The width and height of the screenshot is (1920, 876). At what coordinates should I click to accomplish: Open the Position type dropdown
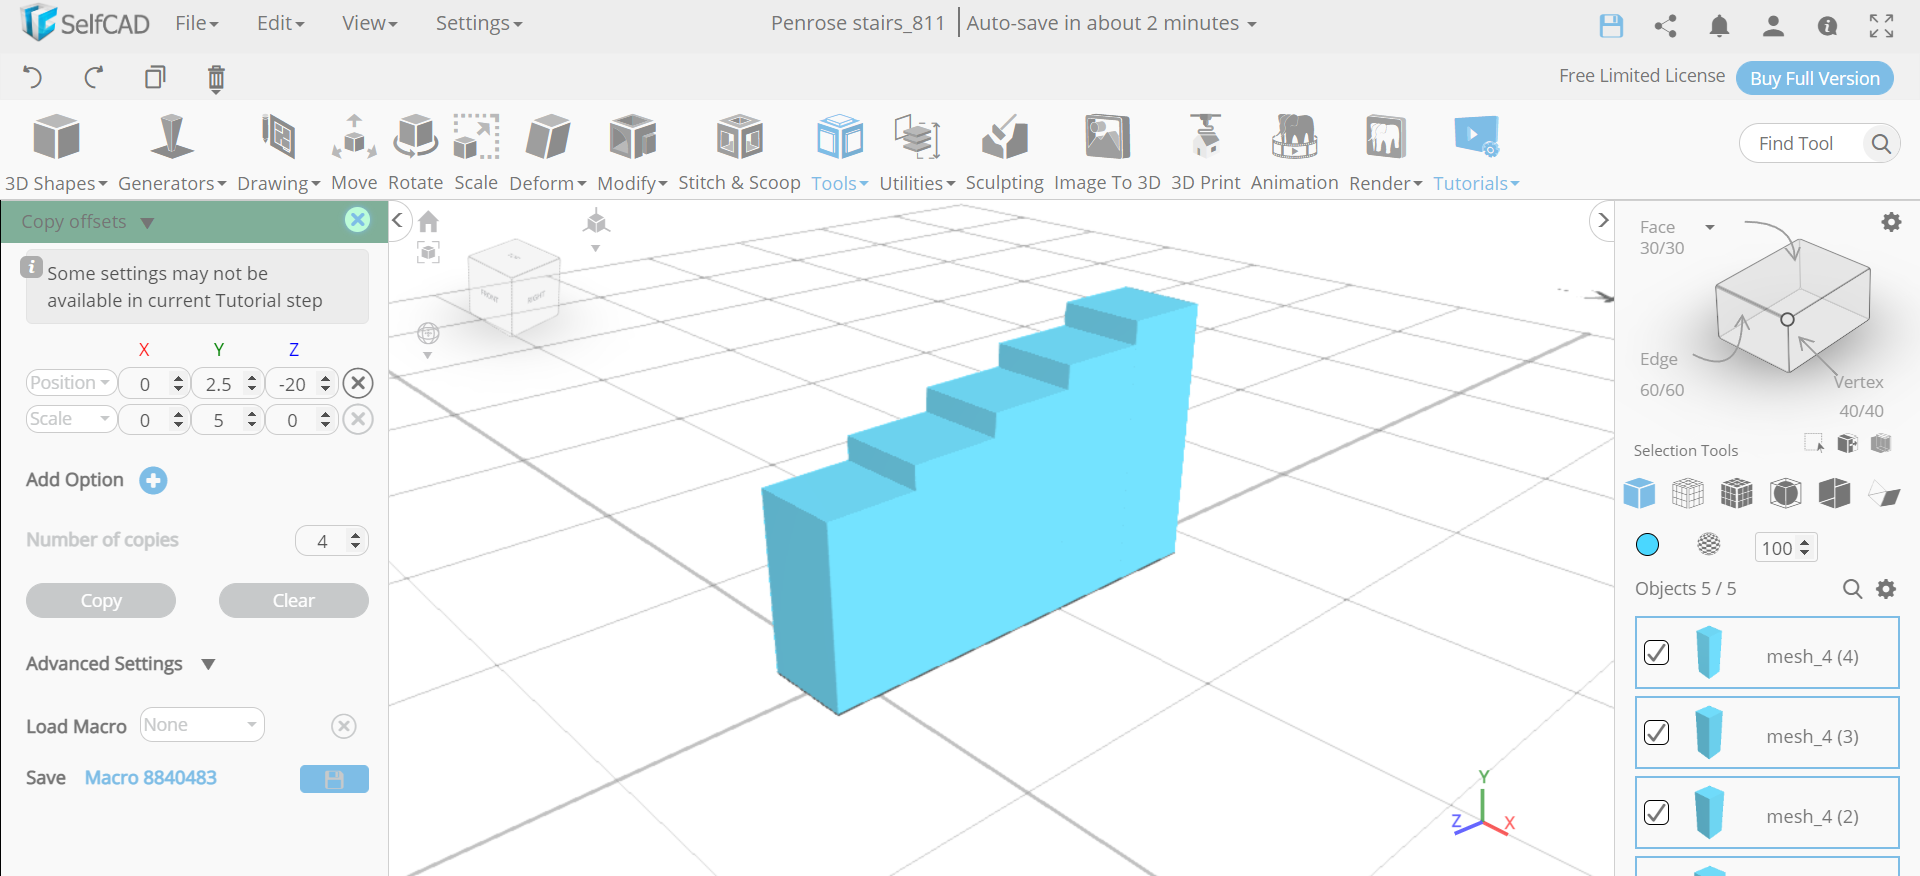(70, 383)
